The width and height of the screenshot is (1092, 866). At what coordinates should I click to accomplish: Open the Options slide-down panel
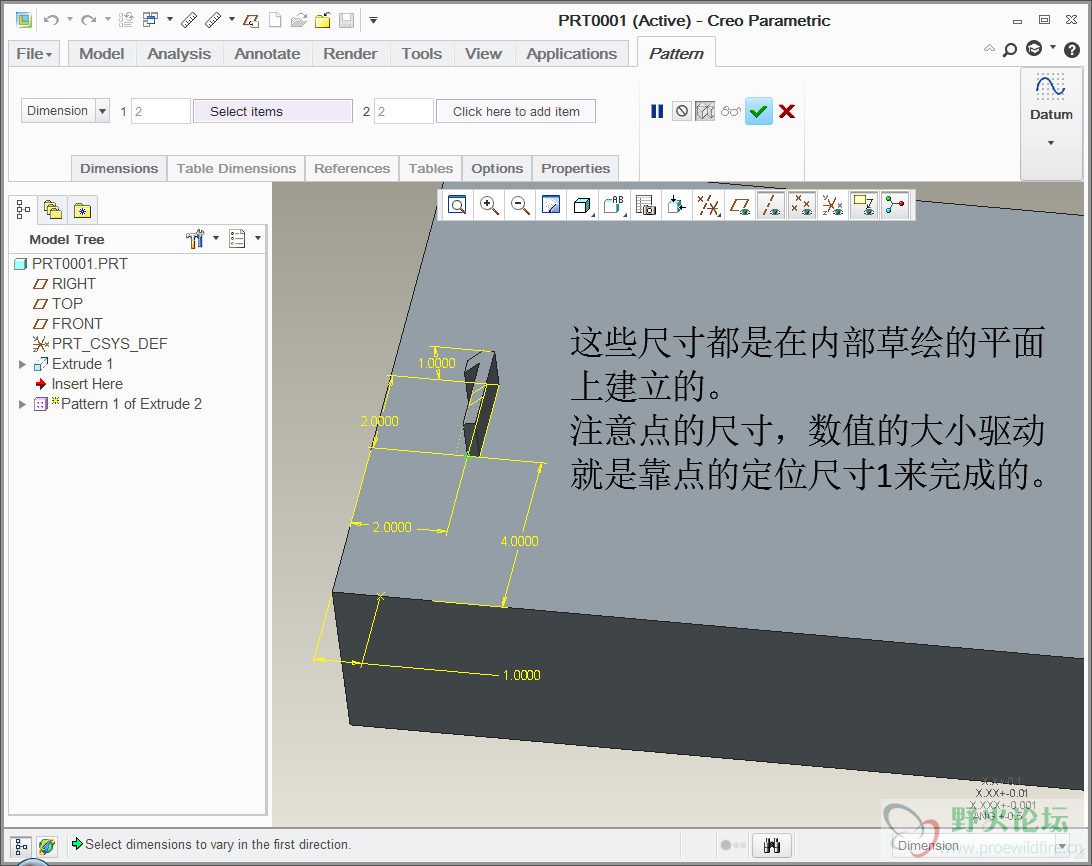pyautogui.click(x=497, y=169)
